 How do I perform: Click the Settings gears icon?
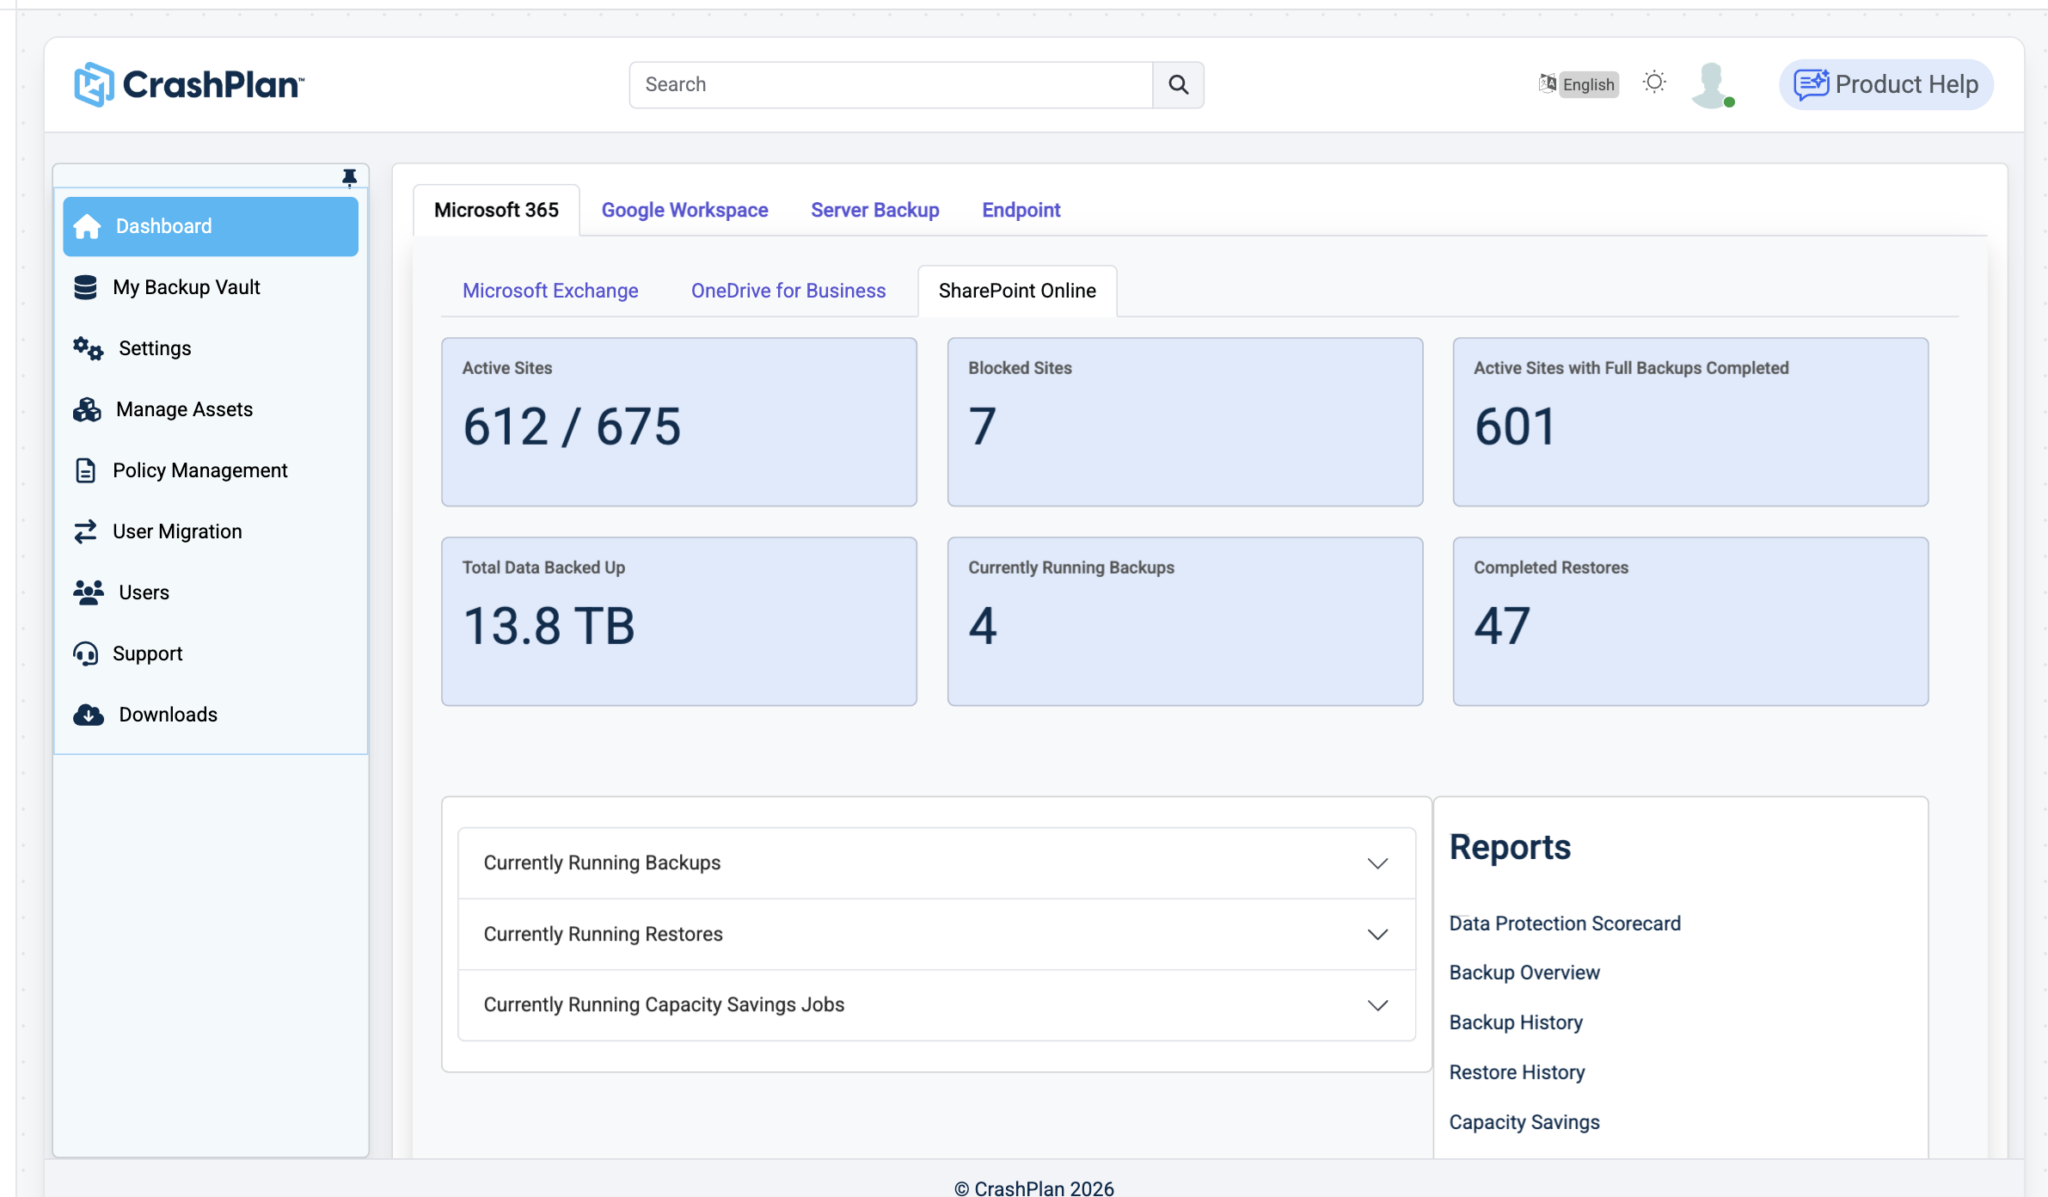pyautogui.click(x=88, y=349)
